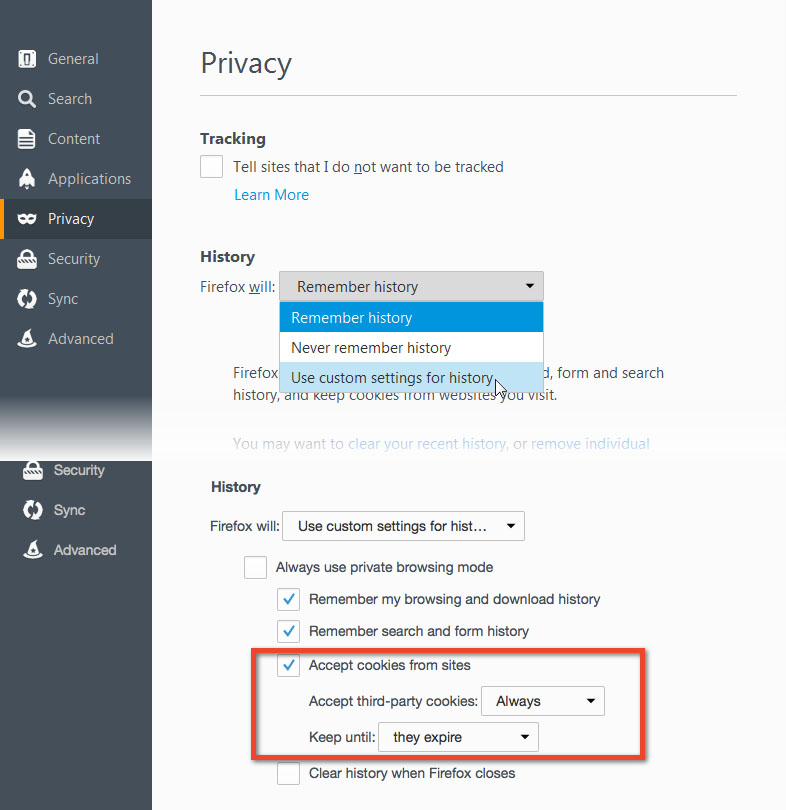786x810 pixels.
Task: Click the lower Sync label in the sidebar
Action: click(69, 510)
